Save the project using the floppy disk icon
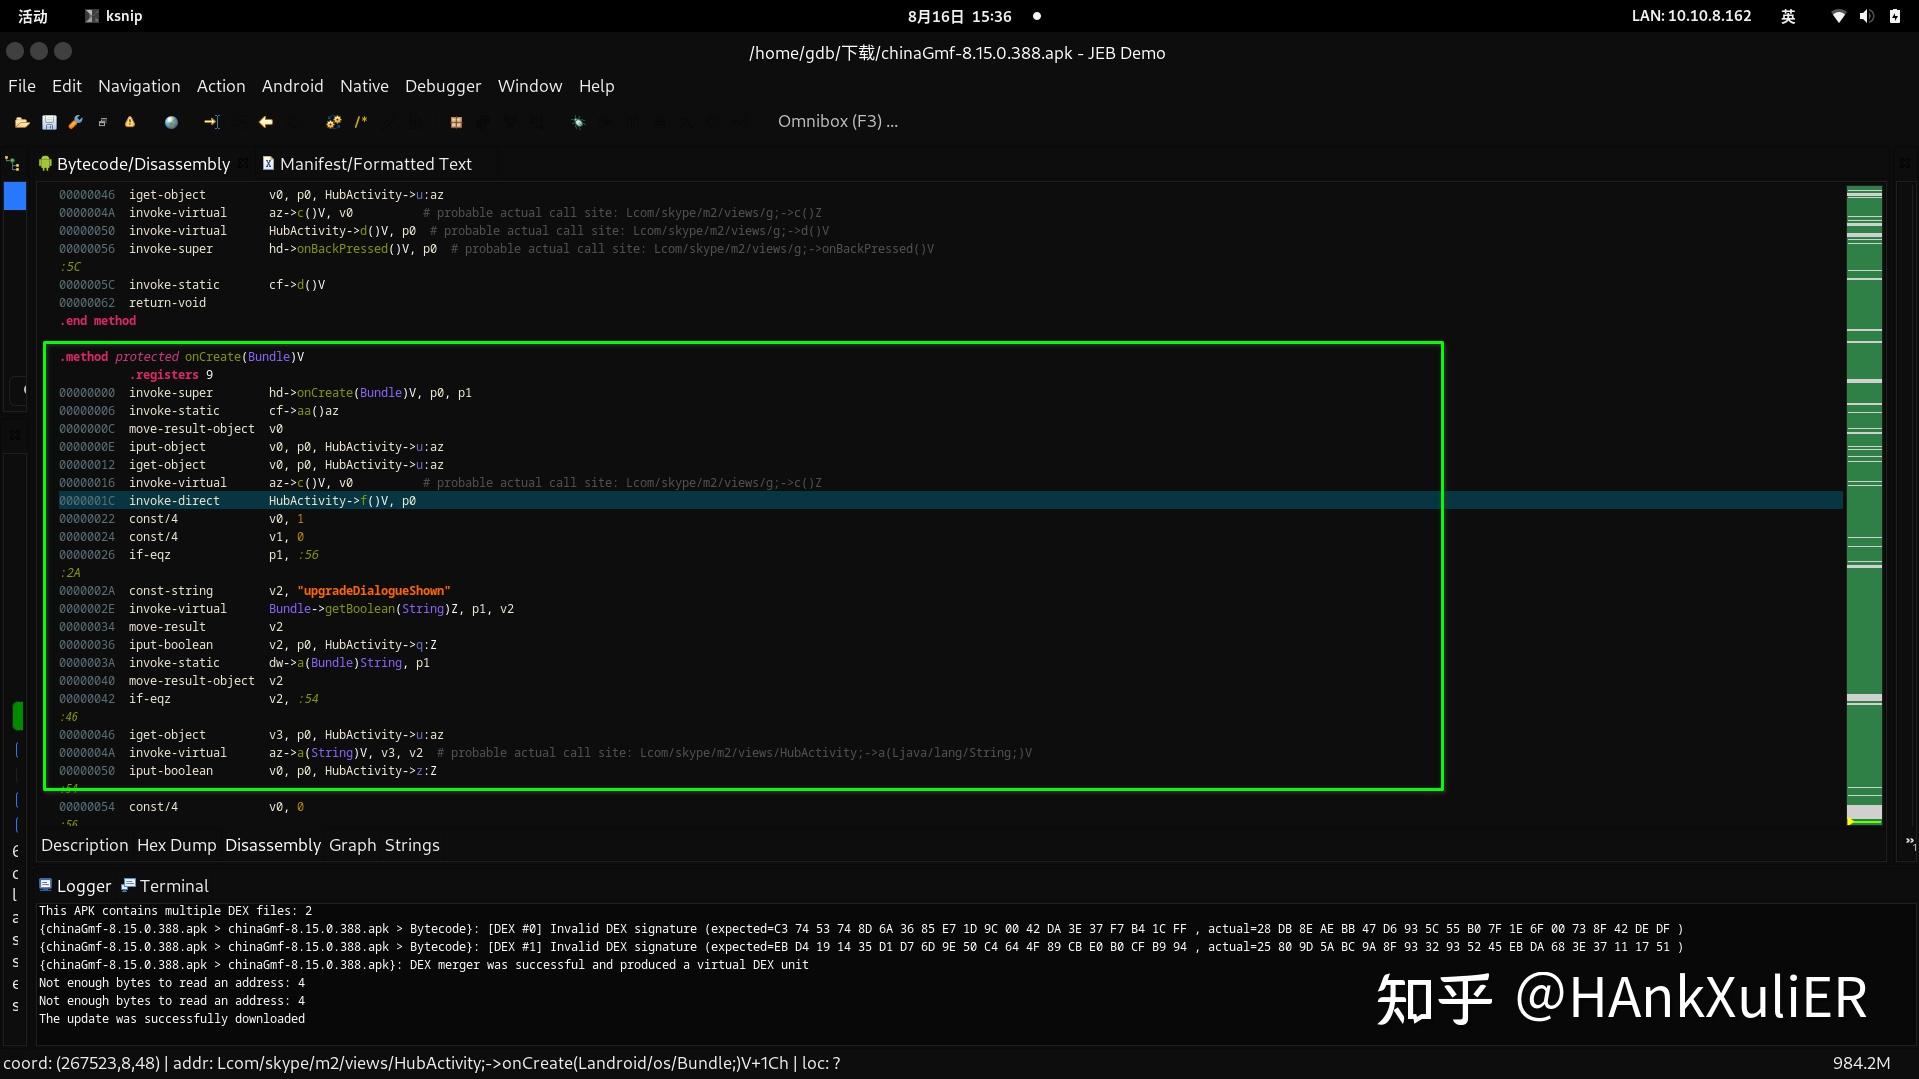Screen dimensions: 1919x1079 (x=50, y=121)
